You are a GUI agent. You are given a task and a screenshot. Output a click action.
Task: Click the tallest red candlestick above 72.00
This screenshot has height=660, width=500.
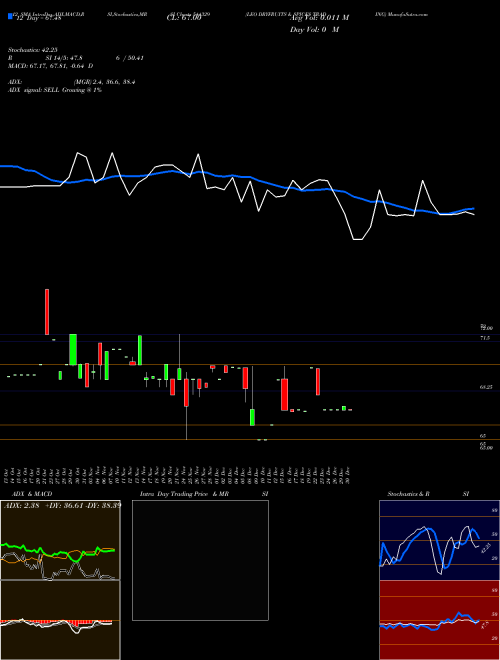pyautogui.click(x=47, y=312)
